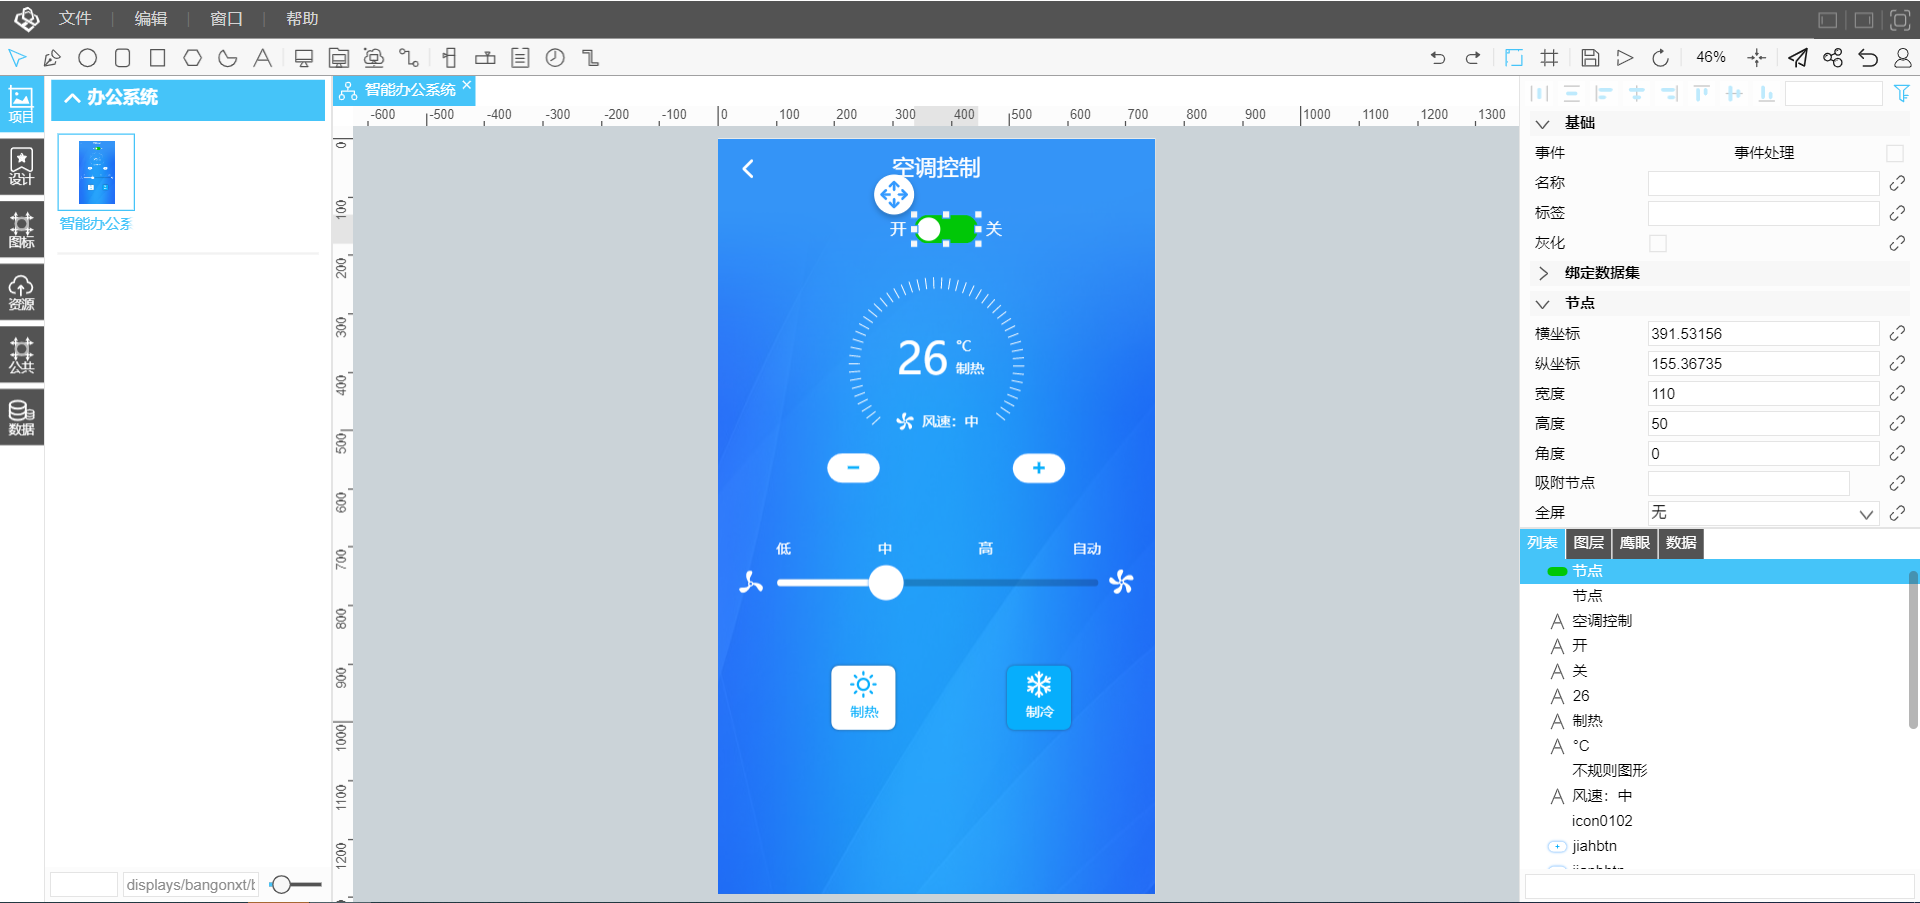Click the 制冷 mode button on canvas
This screenshot has width=1920, height=903.
(1039, 698)
